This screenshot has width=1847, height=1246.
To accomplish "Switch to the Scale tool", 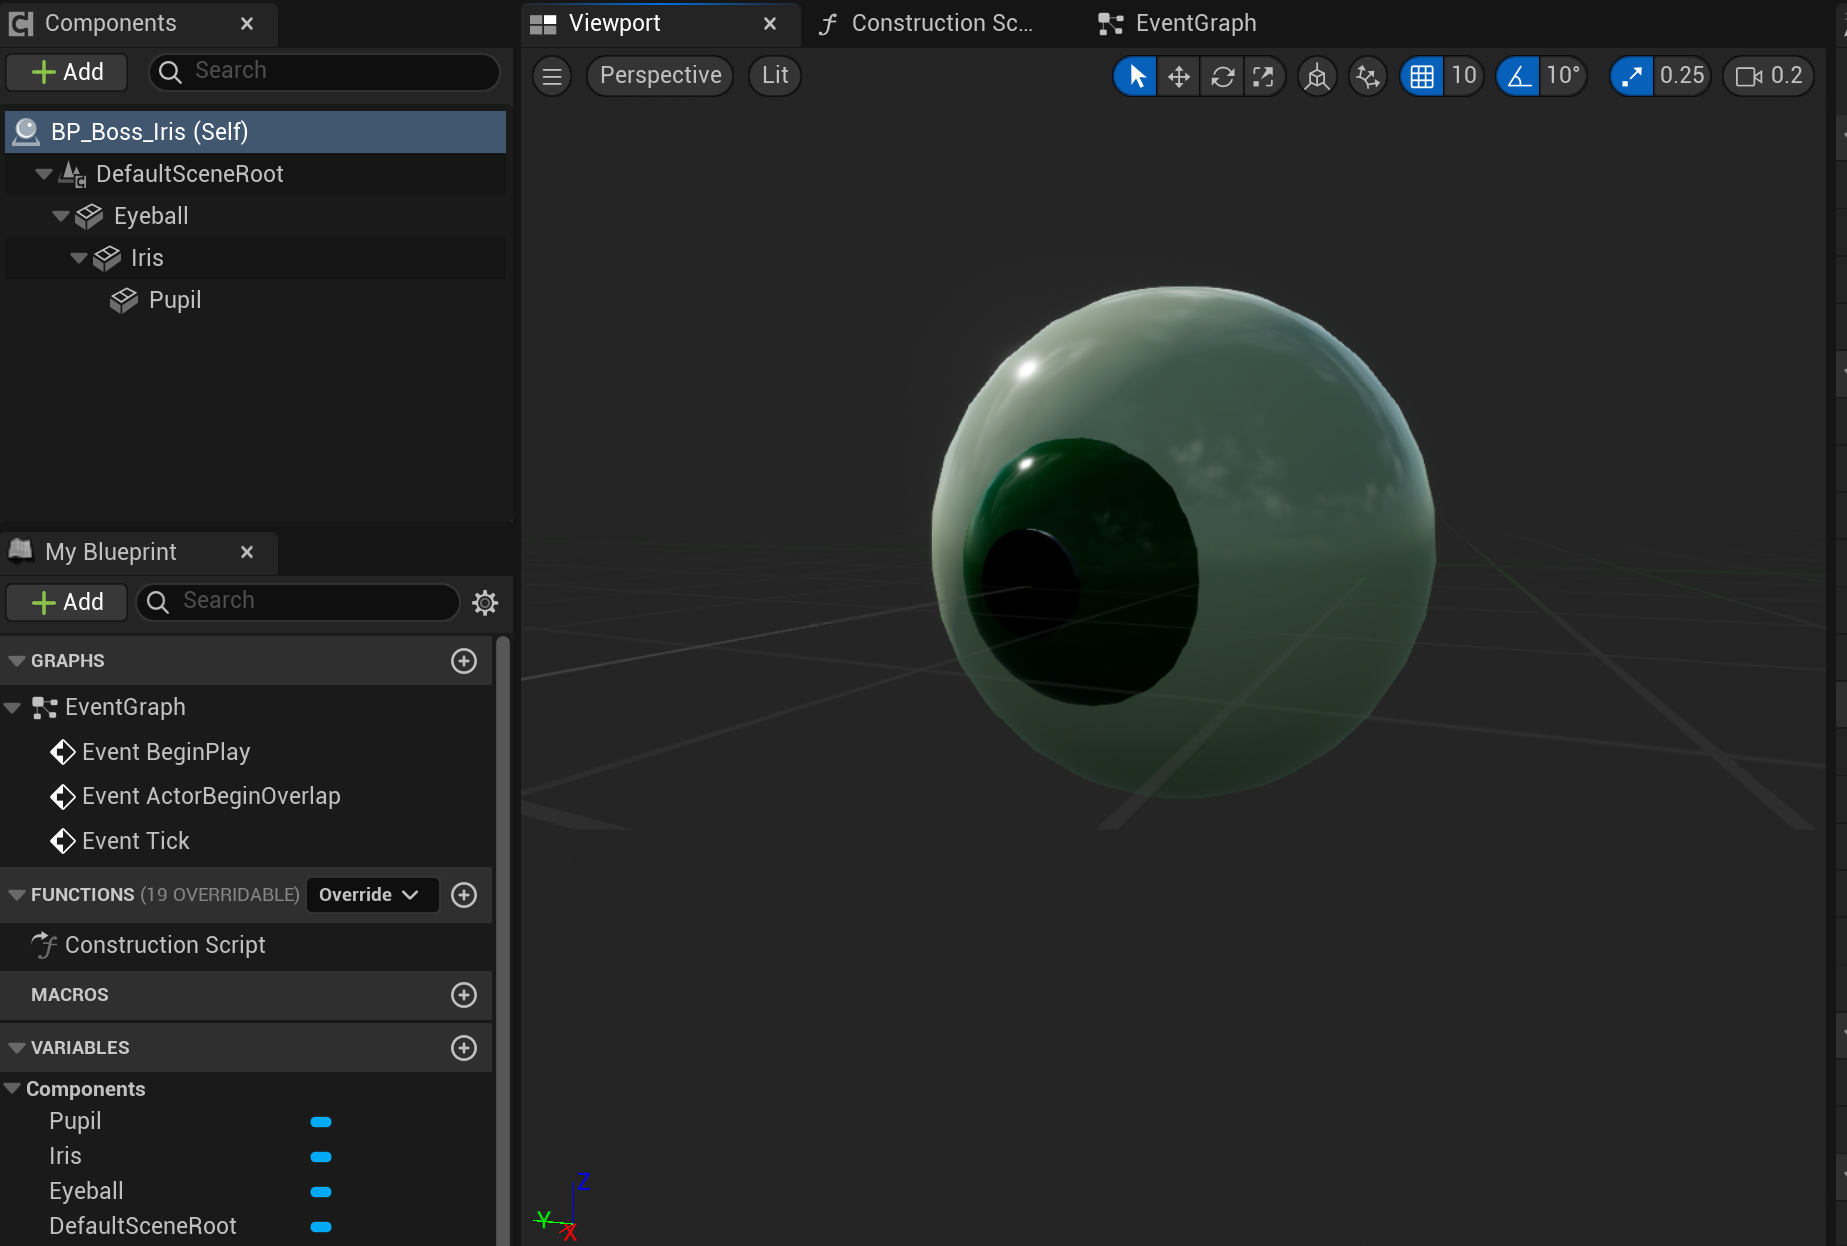I will click(x=1264, y=76).
